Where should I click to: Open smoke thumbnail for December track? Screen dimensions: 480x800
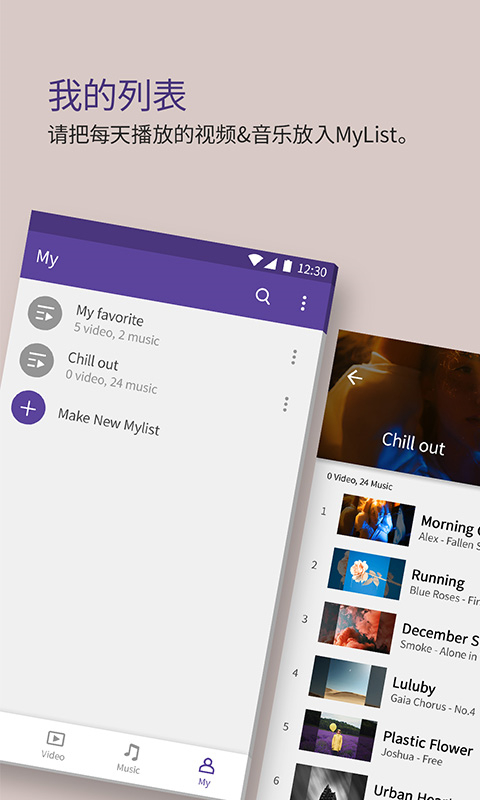tap(357, 628)
